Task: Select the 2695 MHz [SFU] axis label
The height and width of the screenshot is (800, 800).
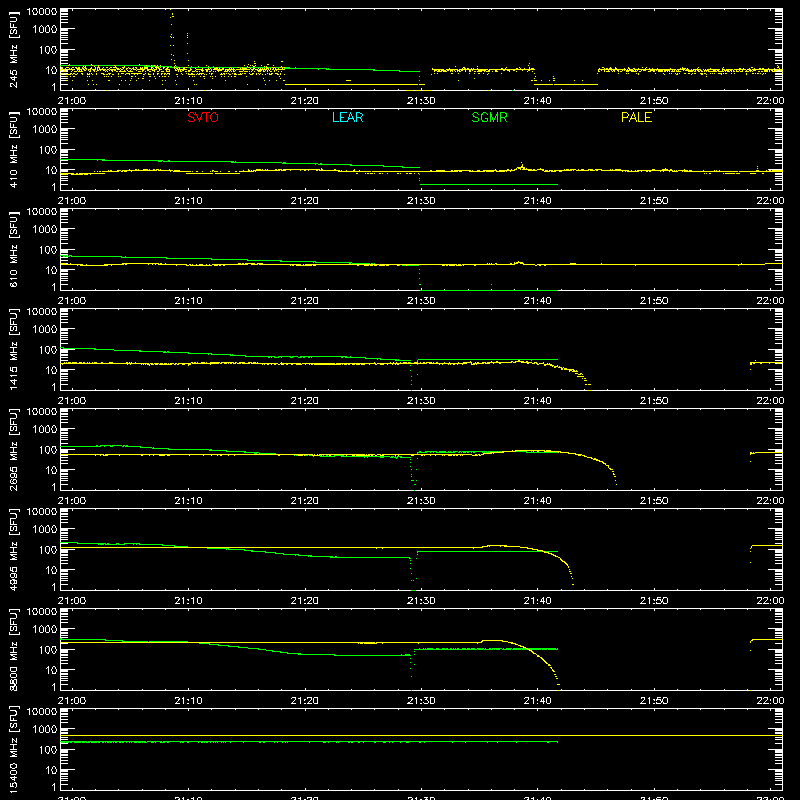Action: pos(14,449)
